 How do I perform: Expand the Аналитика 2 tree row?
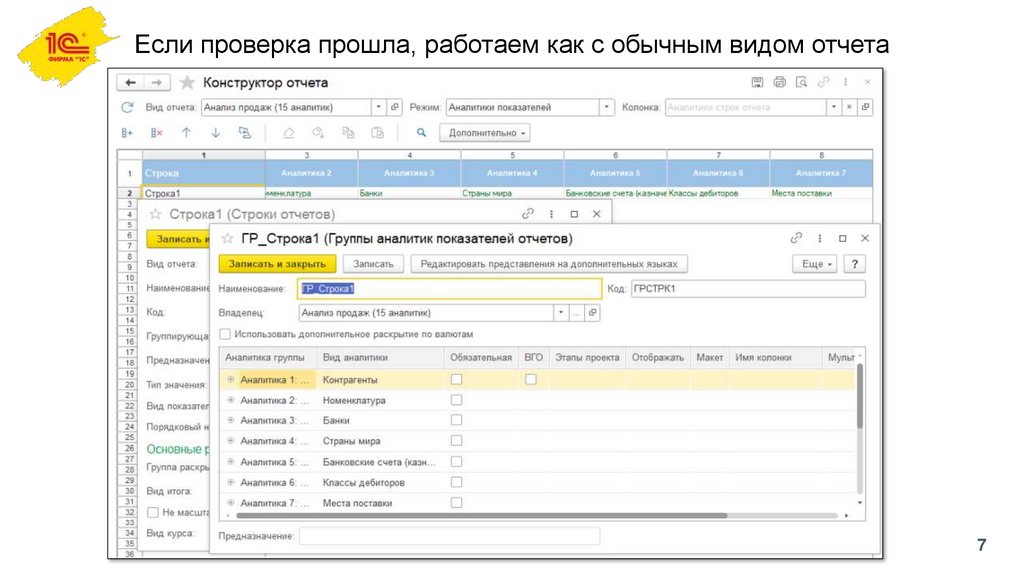(x=231, y=400)
